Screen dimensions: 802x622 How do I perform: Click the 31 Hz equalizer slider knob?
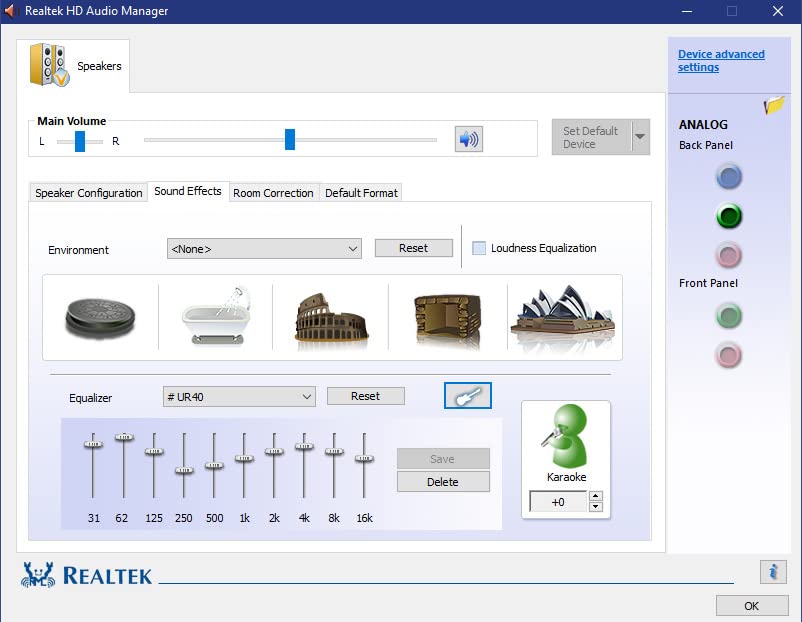(93, 445)
